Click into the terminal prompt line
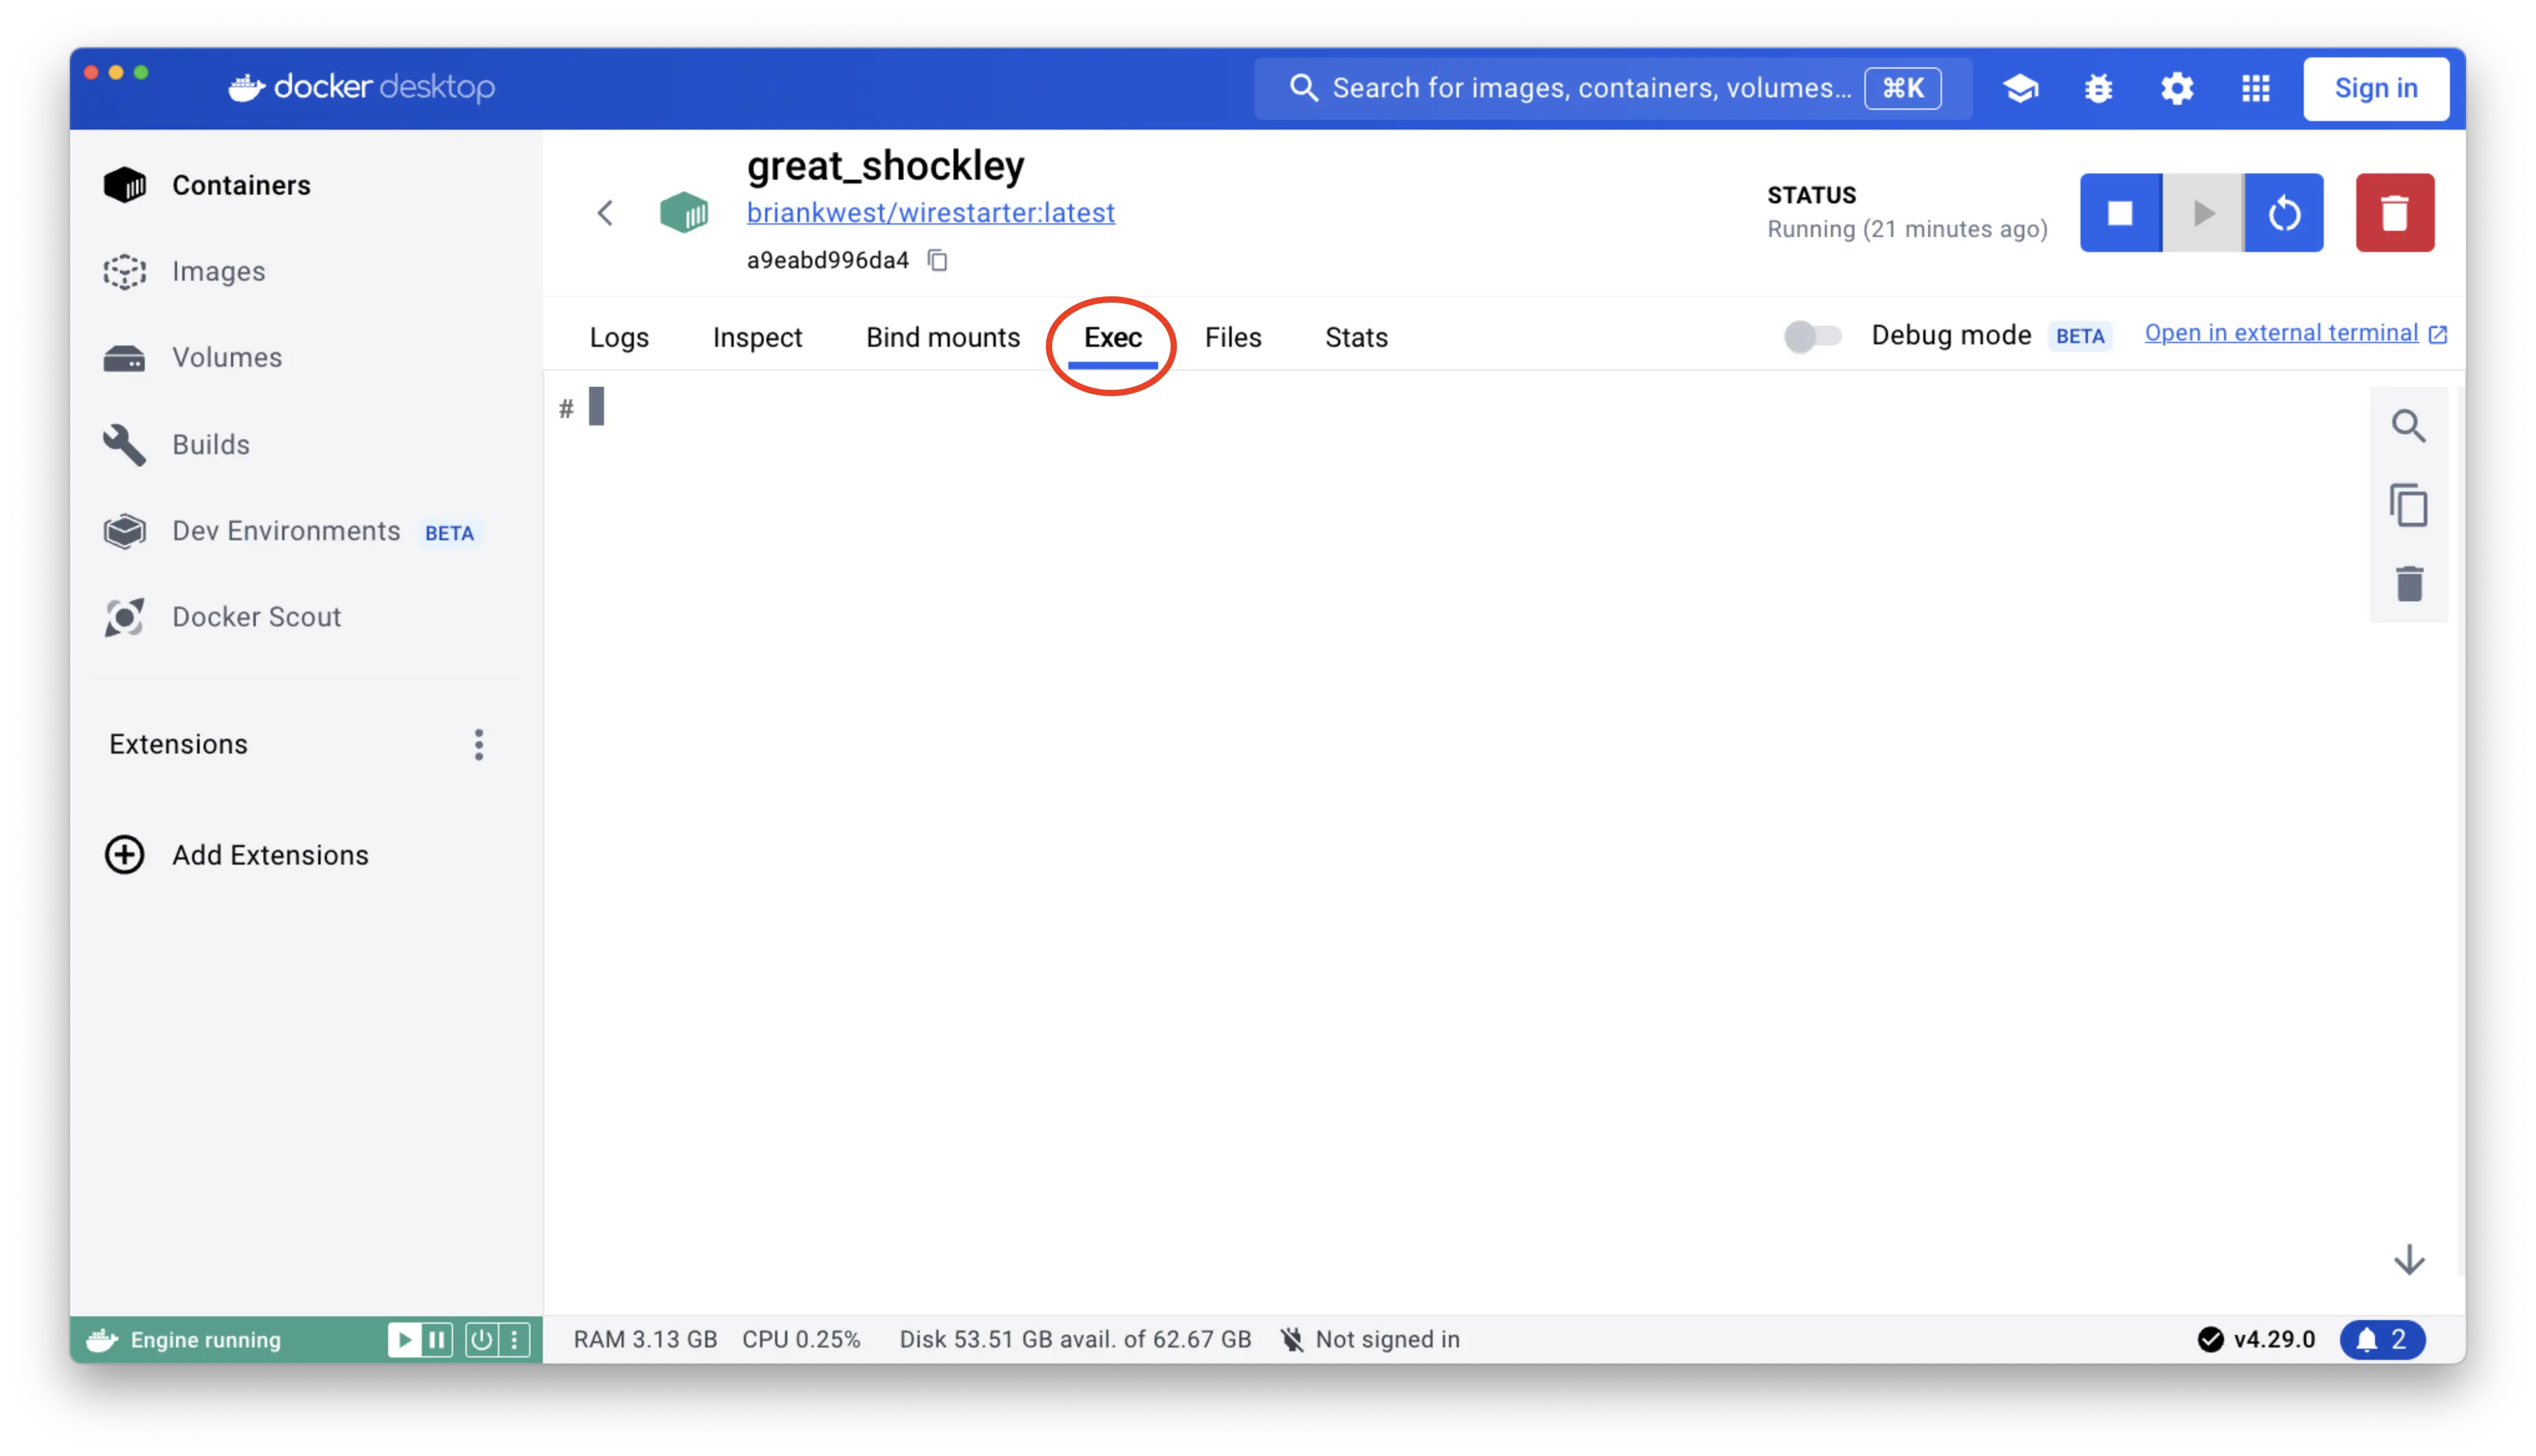This screenshot has height=1456, width=2536. (596, 406)
